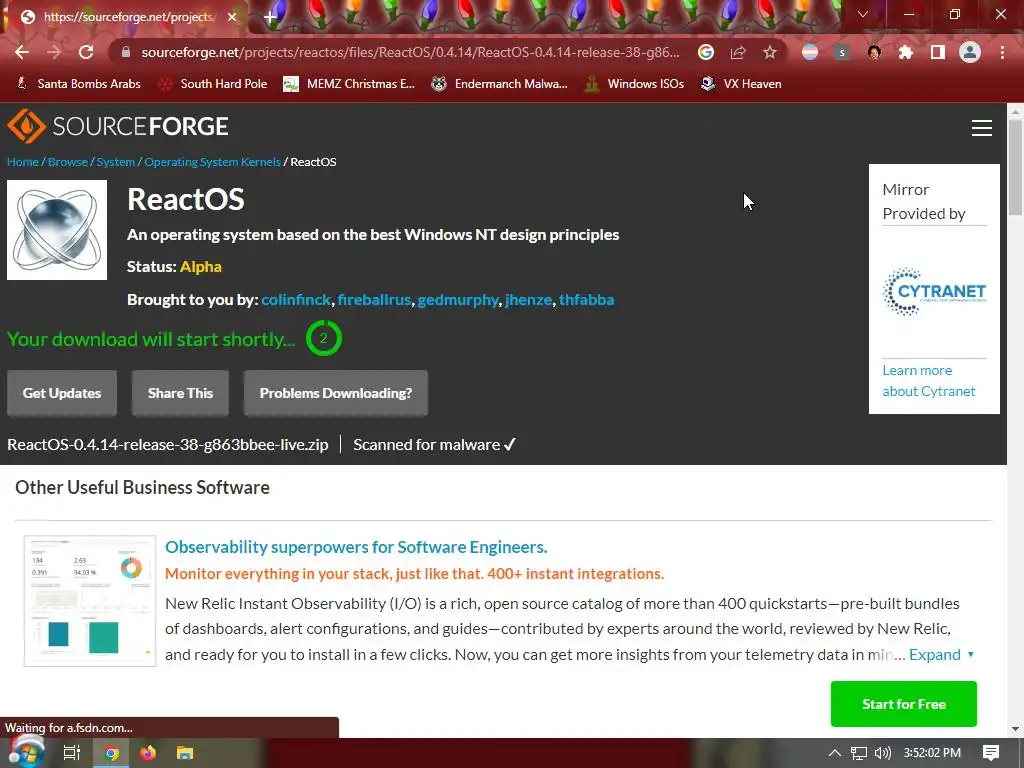
Task: Open Task View in the taskbar
Action: tap(72, 753)
